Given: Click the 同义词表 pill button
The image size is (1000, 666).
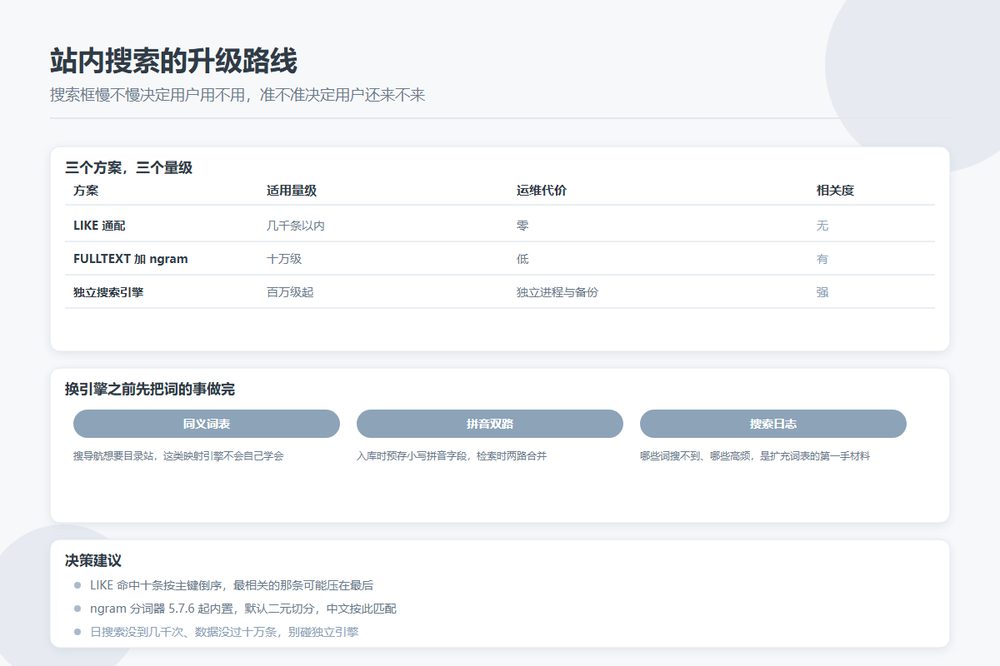Looking at the screenshot, I should (206, 424).
